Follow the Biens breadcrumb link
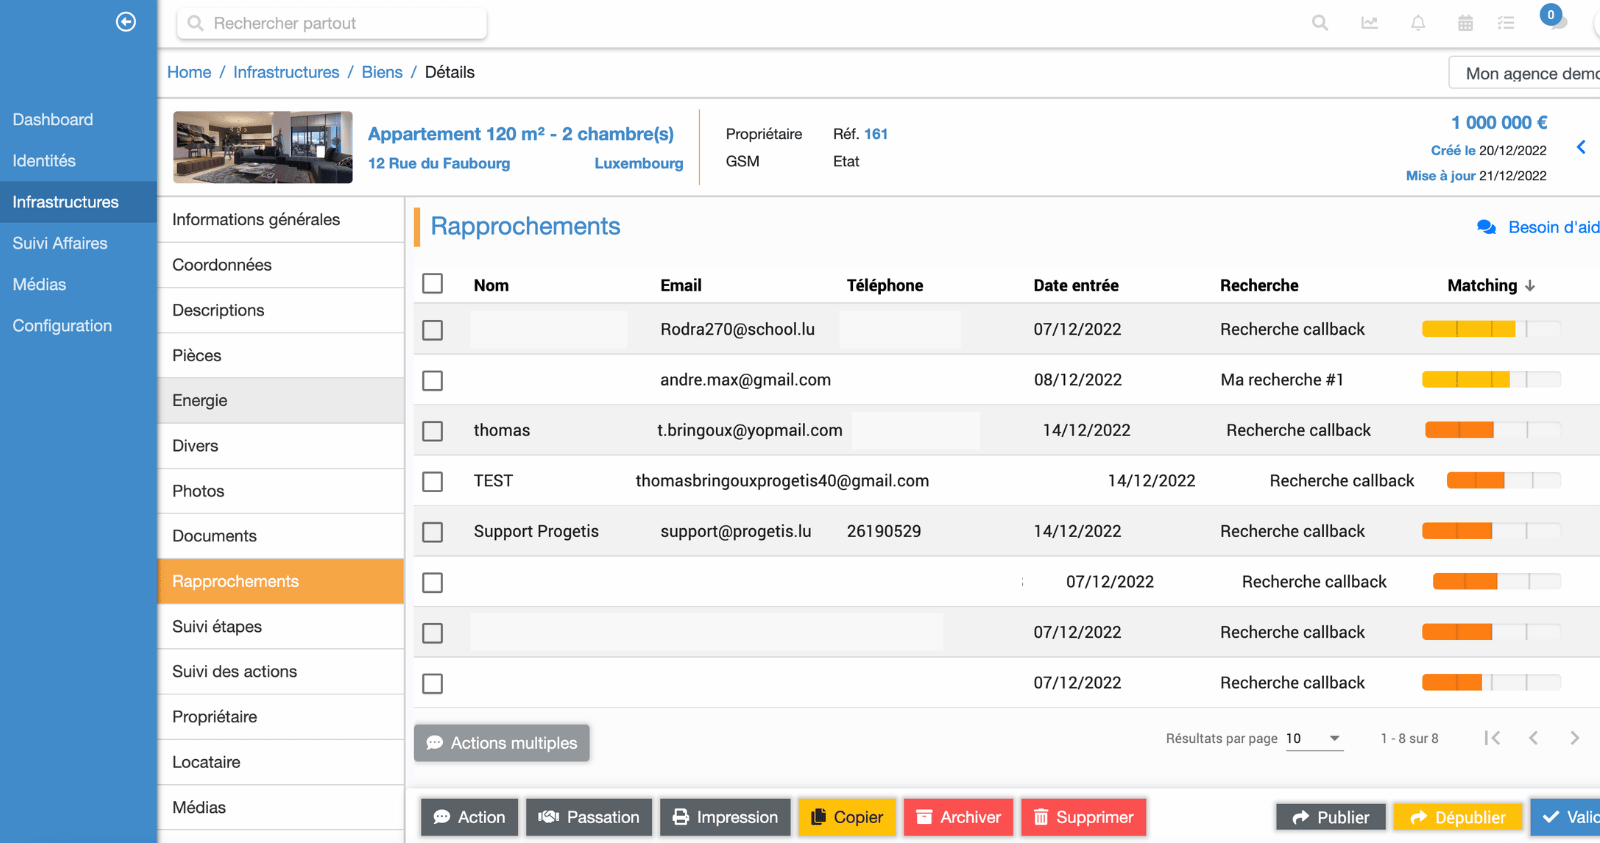The height and width of the screenshot is (843, 1600). (382, 72)
